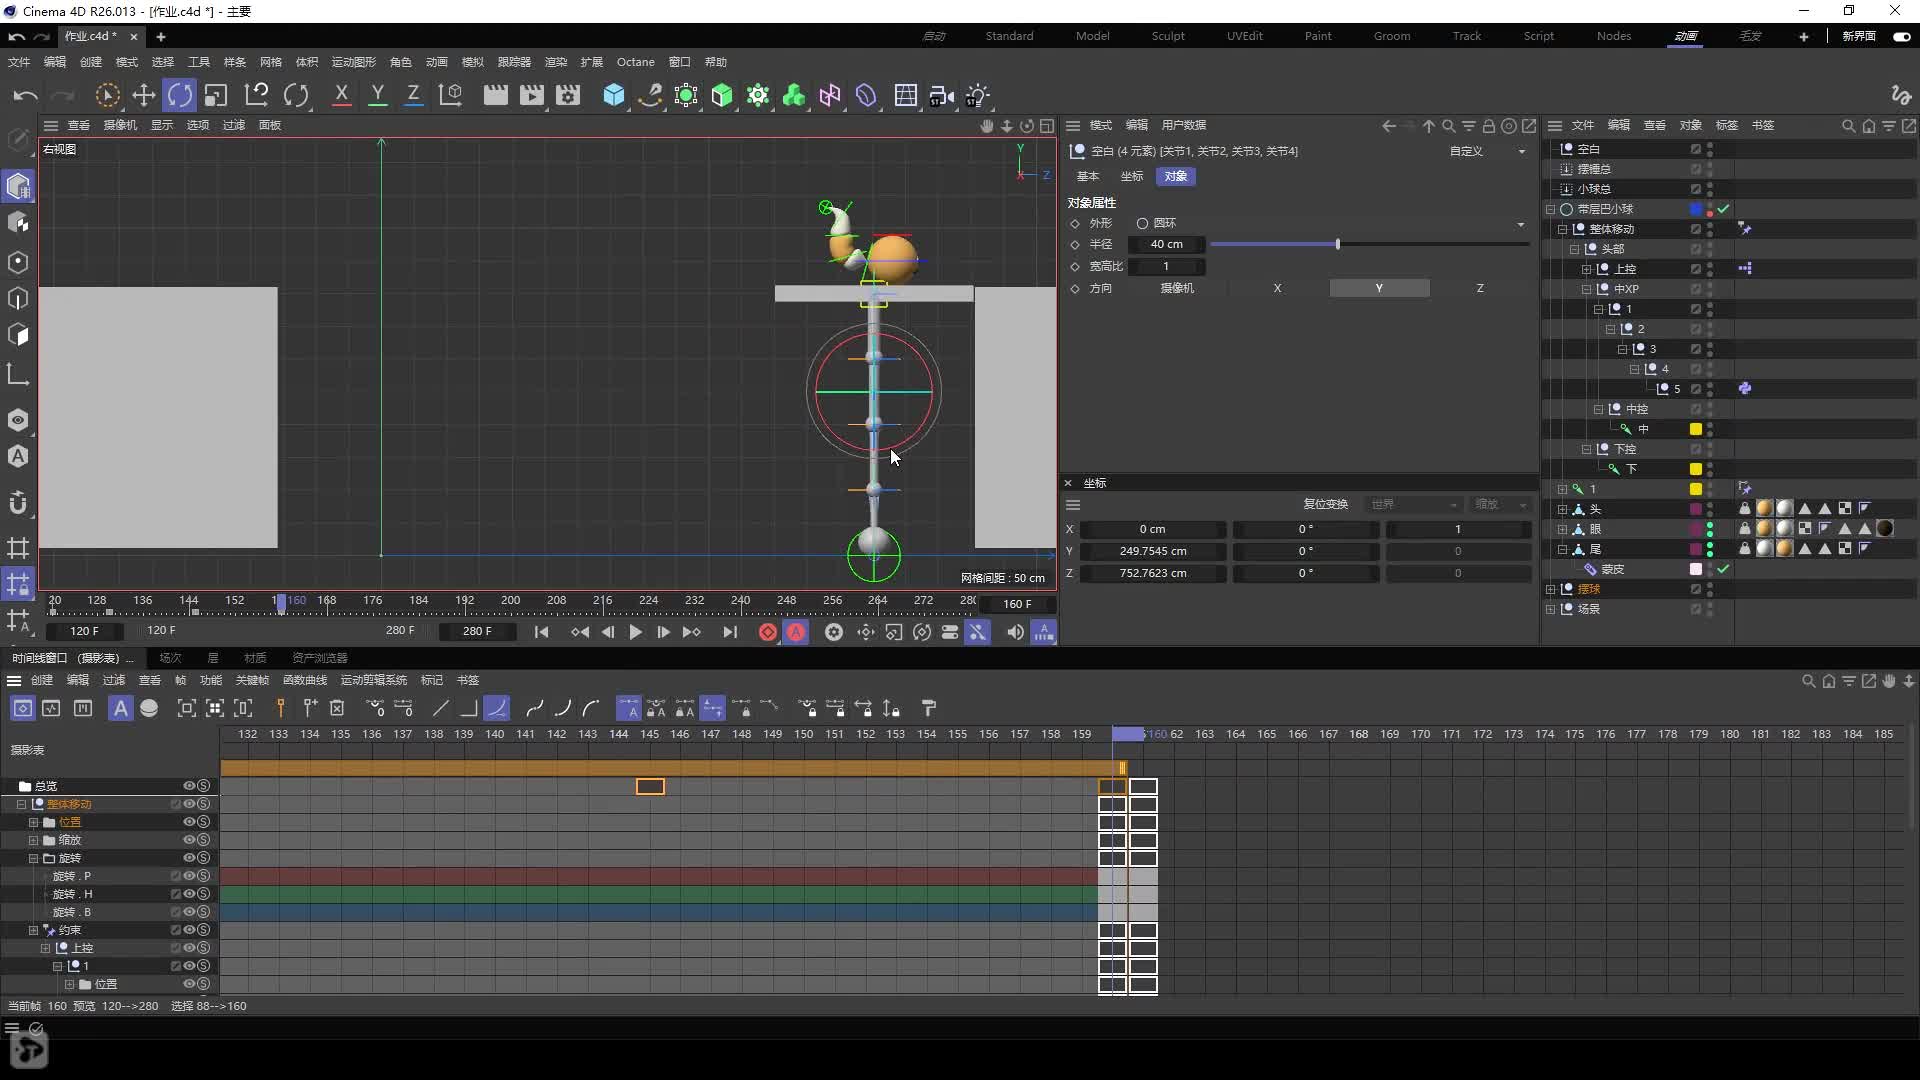Click the camera object icon
This screenshot has height=1080, width=1920.
point(941,95)
